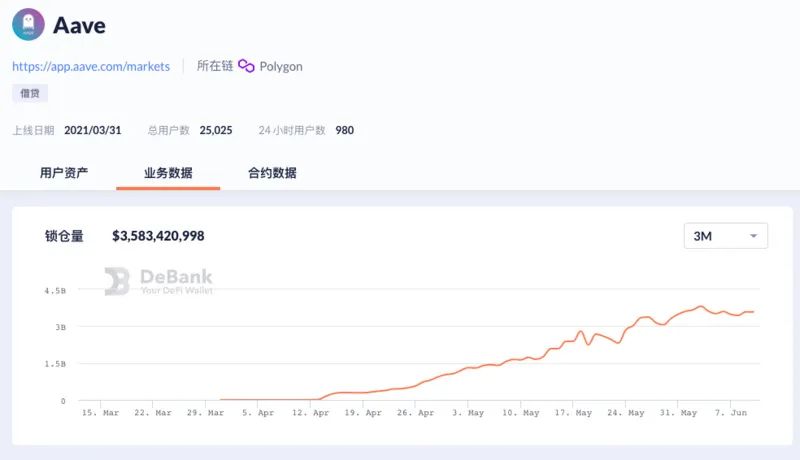Click the 17. May axis label
The height and width of the screenshot is (460, 800).
(573, 413)
